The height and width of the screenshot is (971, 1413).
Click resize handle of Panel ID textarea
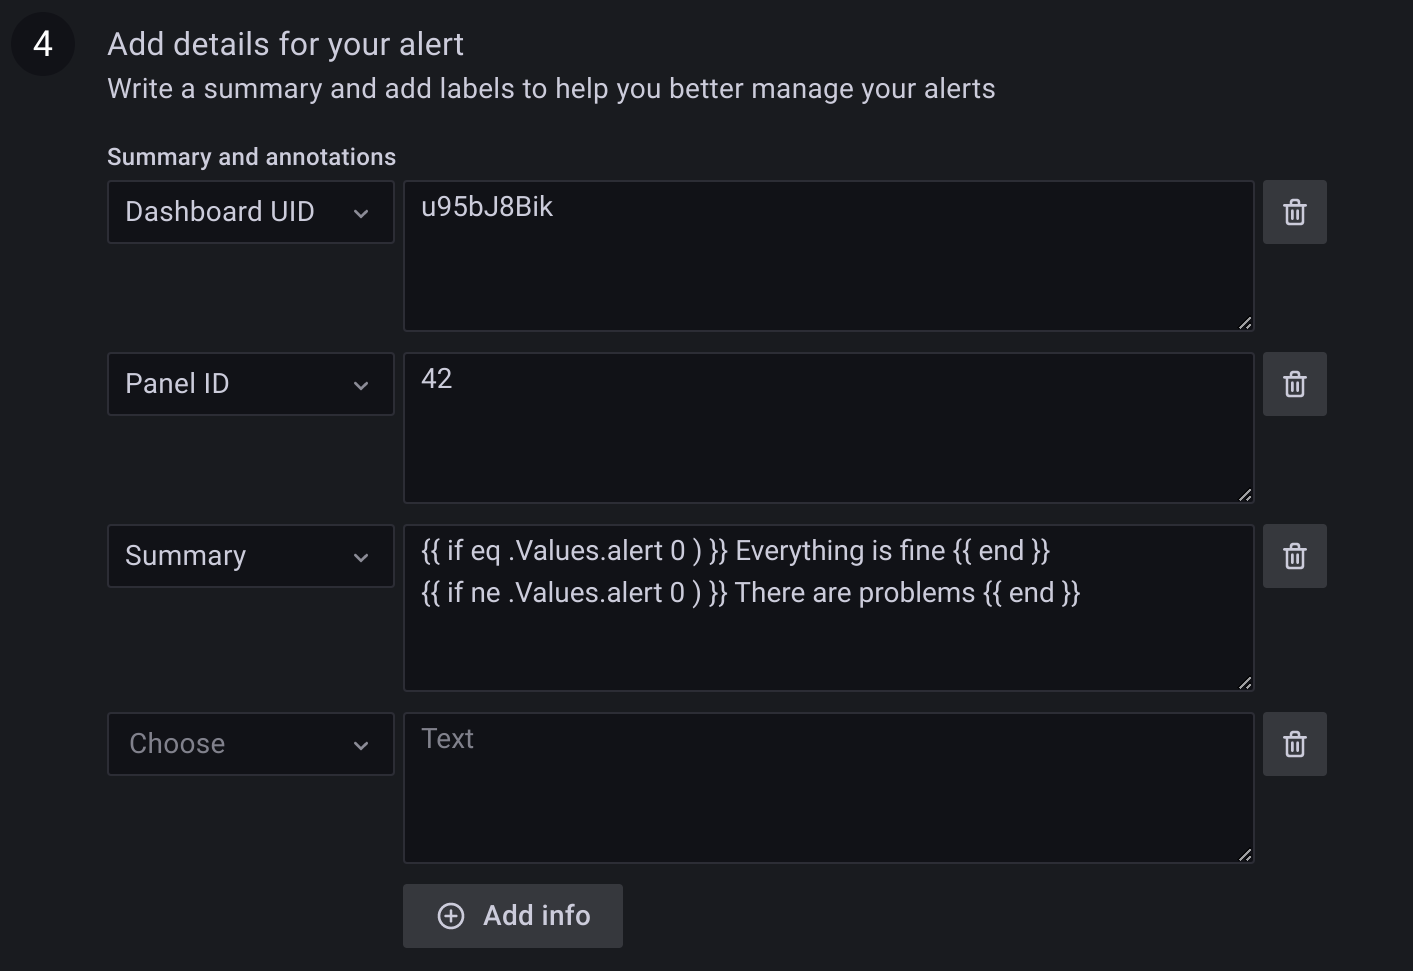1245,495
